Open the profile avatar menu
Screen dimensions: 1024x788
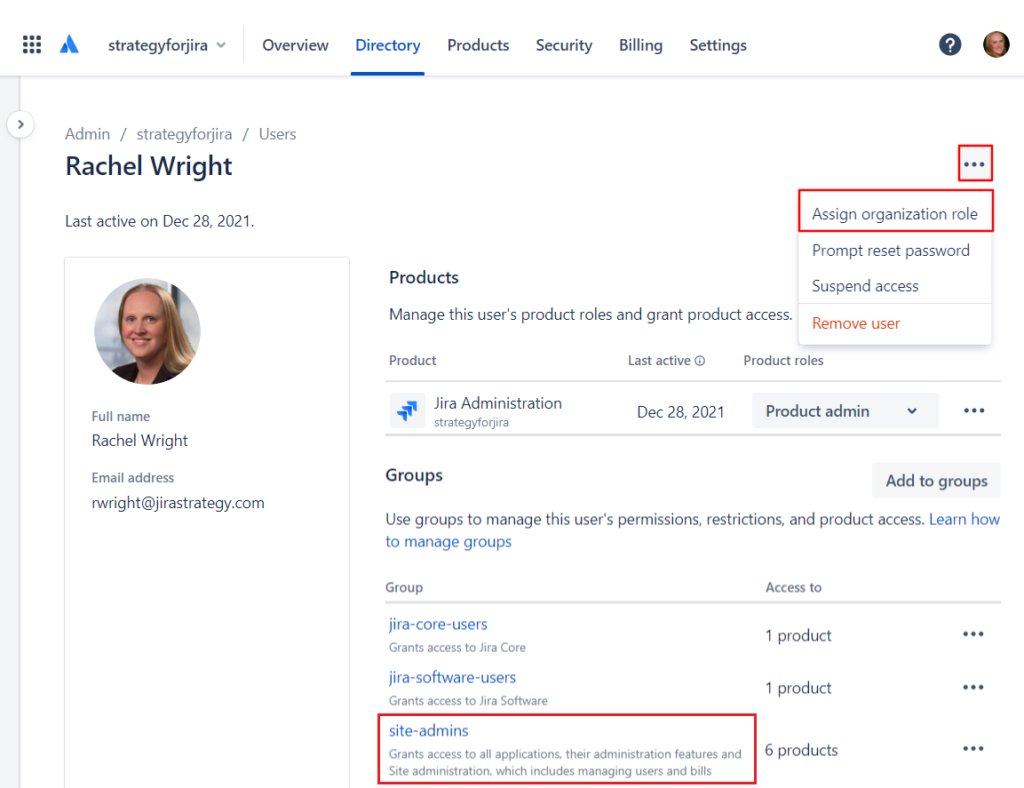point(996,44)
